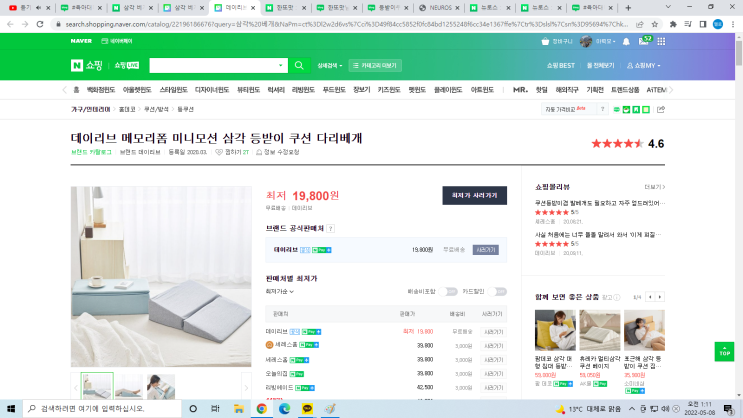This screenshot has width=743, height=418.
Task: Open 더보기 link in 쇼핑몰리뷰
Action: tap(654, 187)
